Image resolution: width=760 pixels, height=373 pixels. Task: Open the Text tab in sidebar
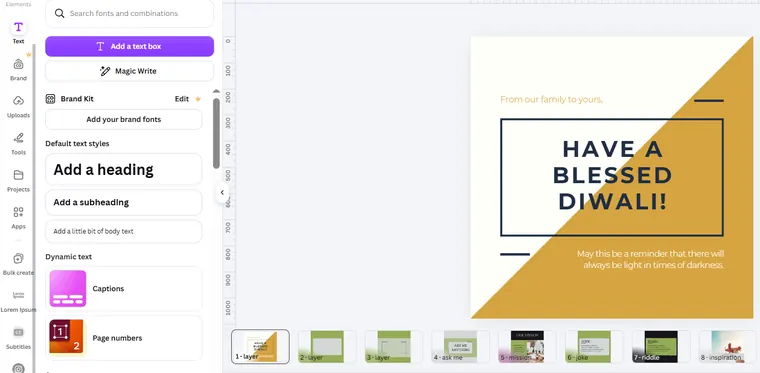[18, 32]
